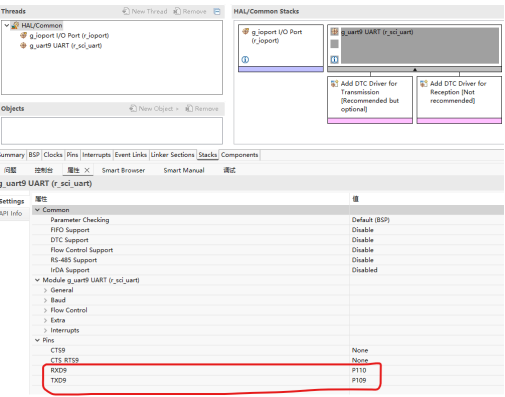The width and height of the screenshot is (505, 397).
Task: Switch to the 控制台 console view
Action: [44, 170]
